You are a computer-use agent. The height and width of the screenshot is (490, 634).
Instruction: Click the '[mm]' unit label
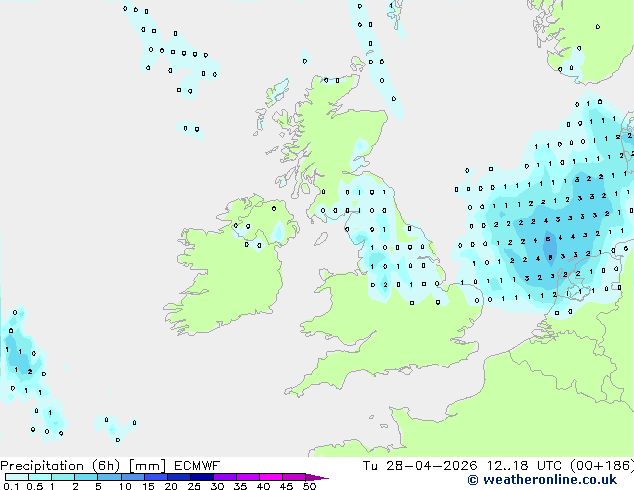point(147,466)
